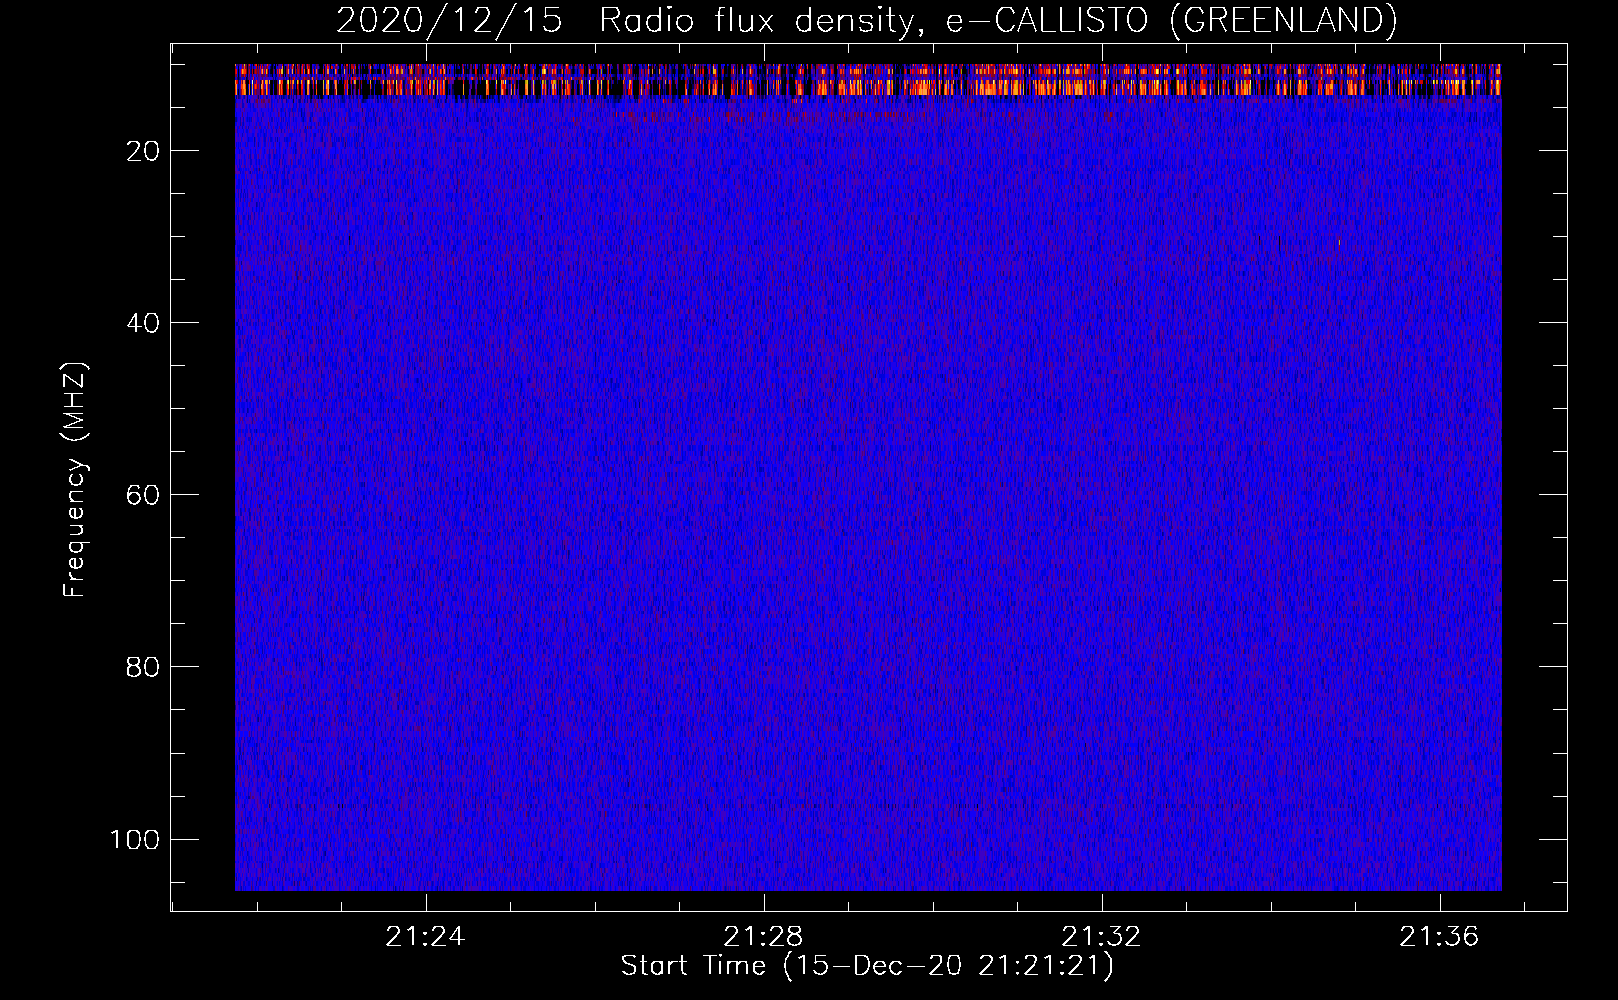
Task: Click the '40' frequency tick label
Action: 143,323
